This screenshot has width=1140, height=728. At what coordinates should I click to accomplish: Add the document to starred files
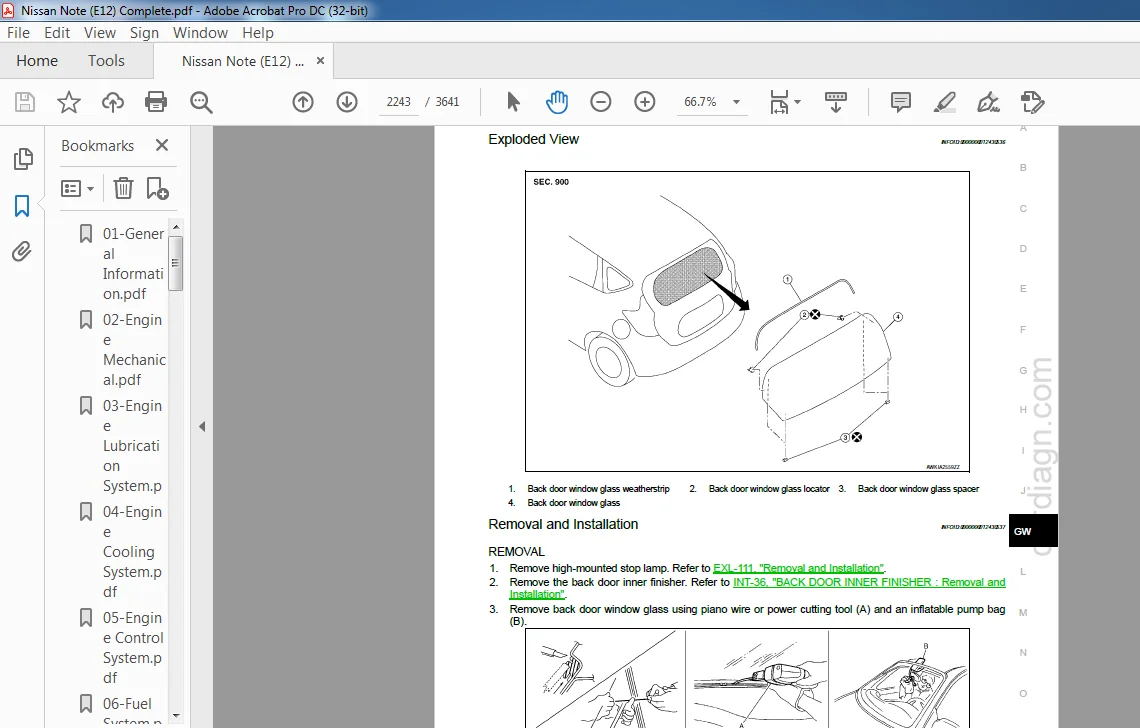68,102
